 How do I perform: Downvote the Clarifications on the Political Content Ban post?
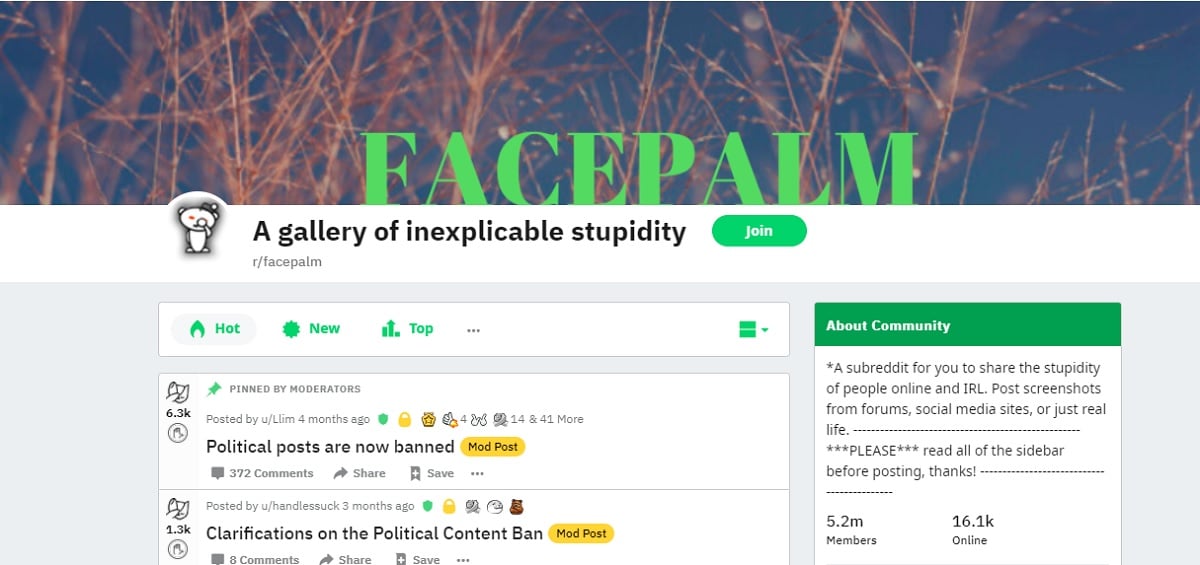click(178, 549)
